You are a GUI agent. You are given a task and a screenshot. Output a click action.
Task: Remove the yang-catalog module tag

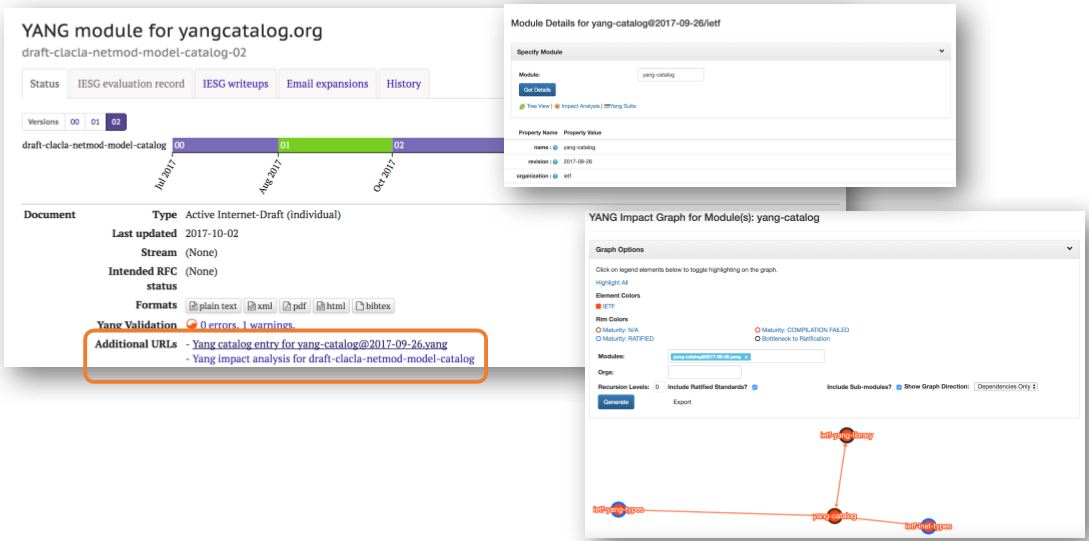(x=746, y=357)
